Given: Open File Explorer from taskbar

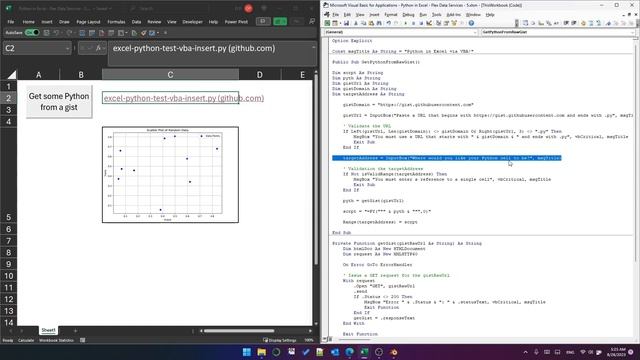Looking at the screenshot, I should pos(261,352).
